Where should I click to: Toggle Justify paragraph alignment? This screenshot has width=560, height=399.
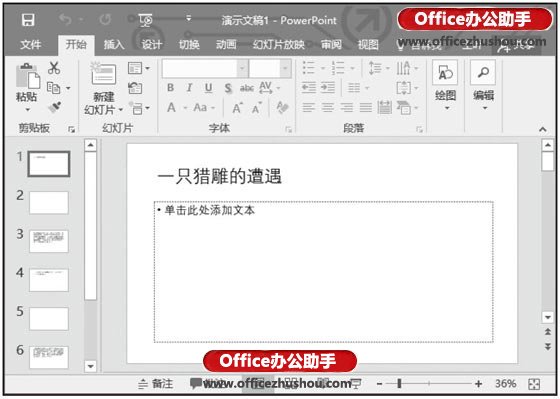366,108
